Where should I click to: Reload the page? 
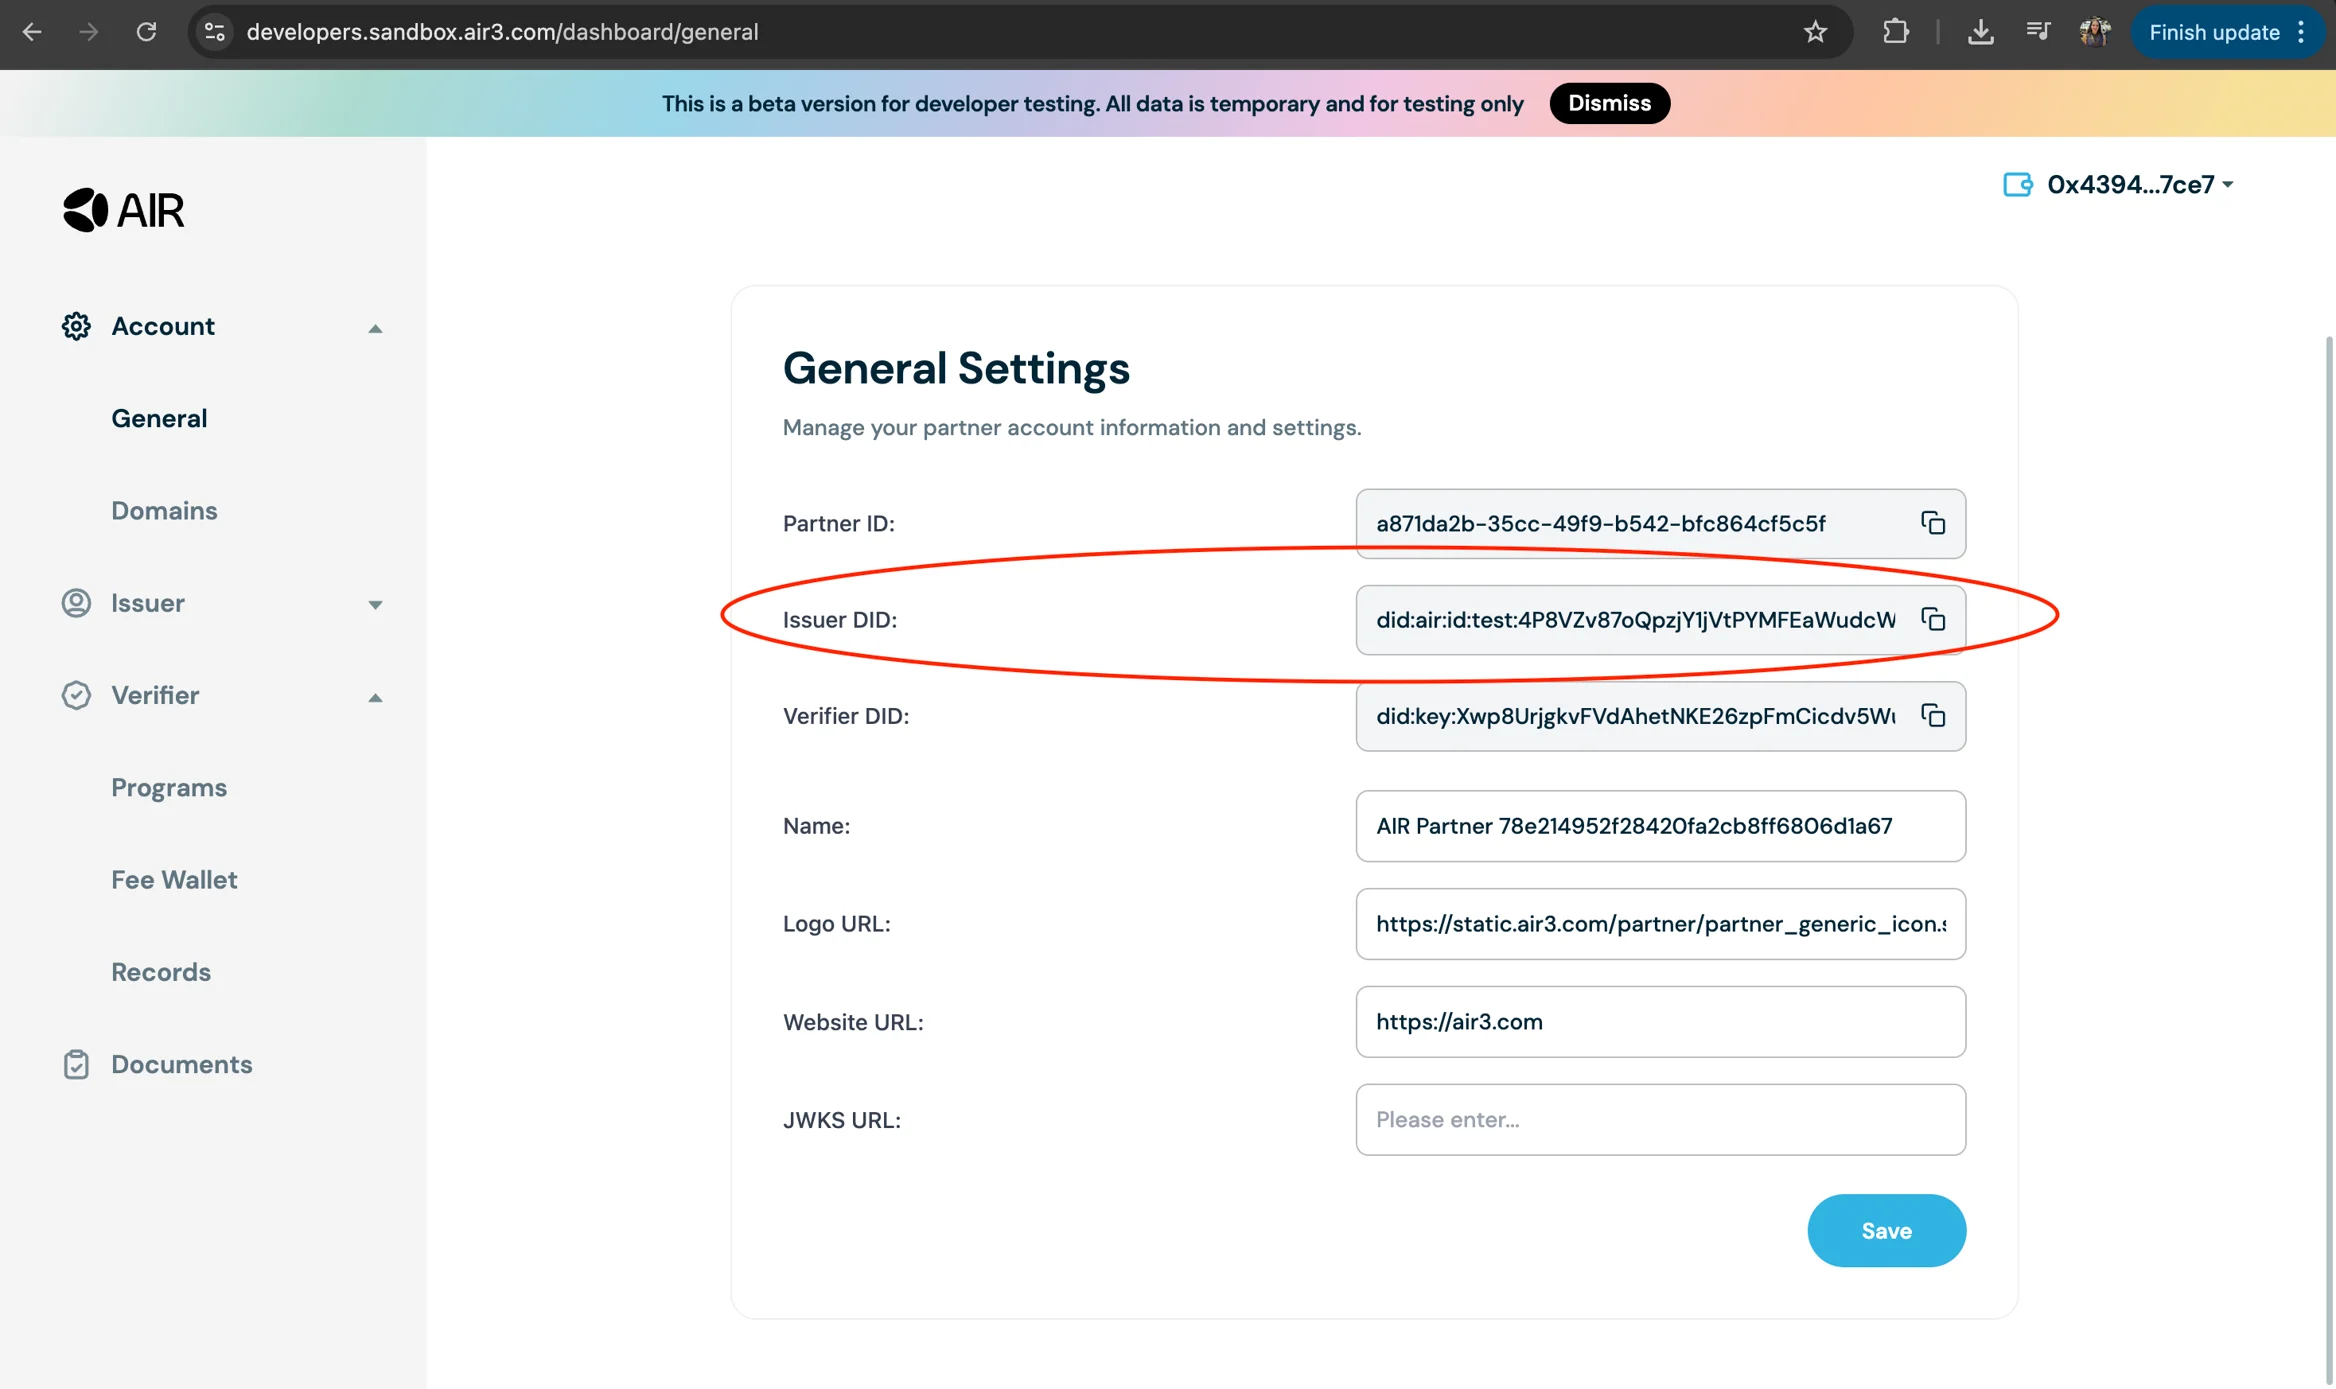coord(146,32)
